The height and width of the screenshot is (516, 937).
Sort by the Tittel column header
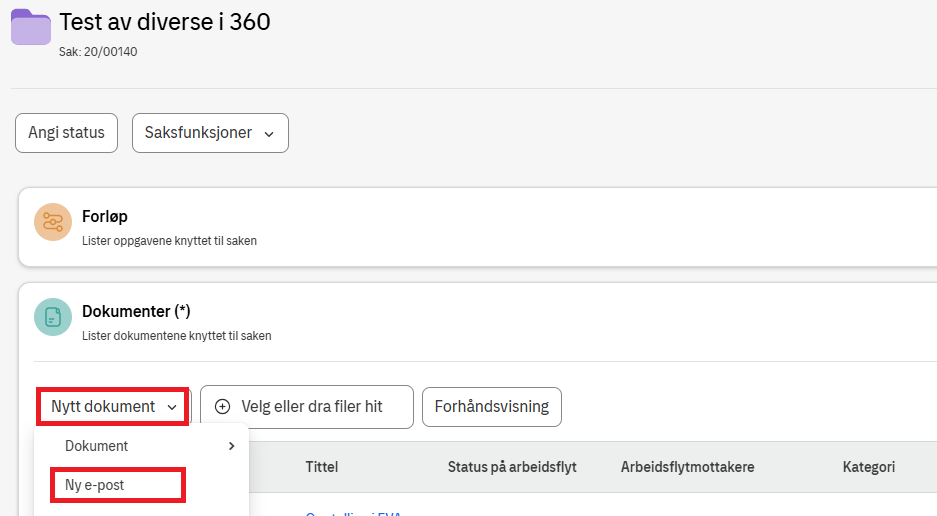(323, 467)
